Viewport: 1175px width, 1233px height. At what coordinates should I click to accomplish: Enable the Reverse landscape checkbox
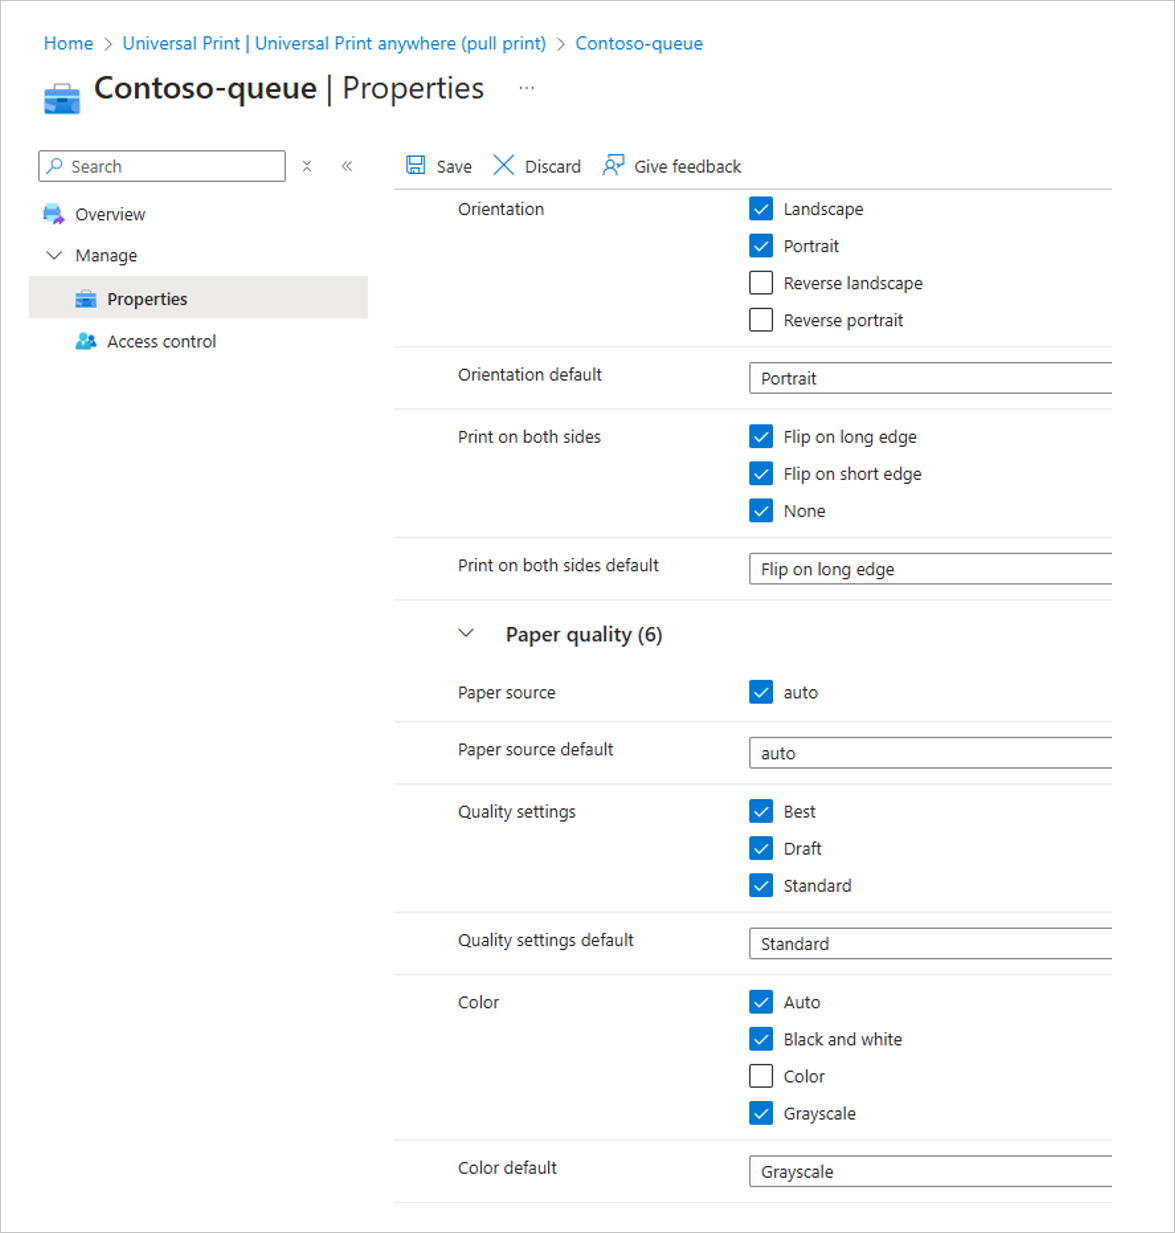tap(761, 283)
